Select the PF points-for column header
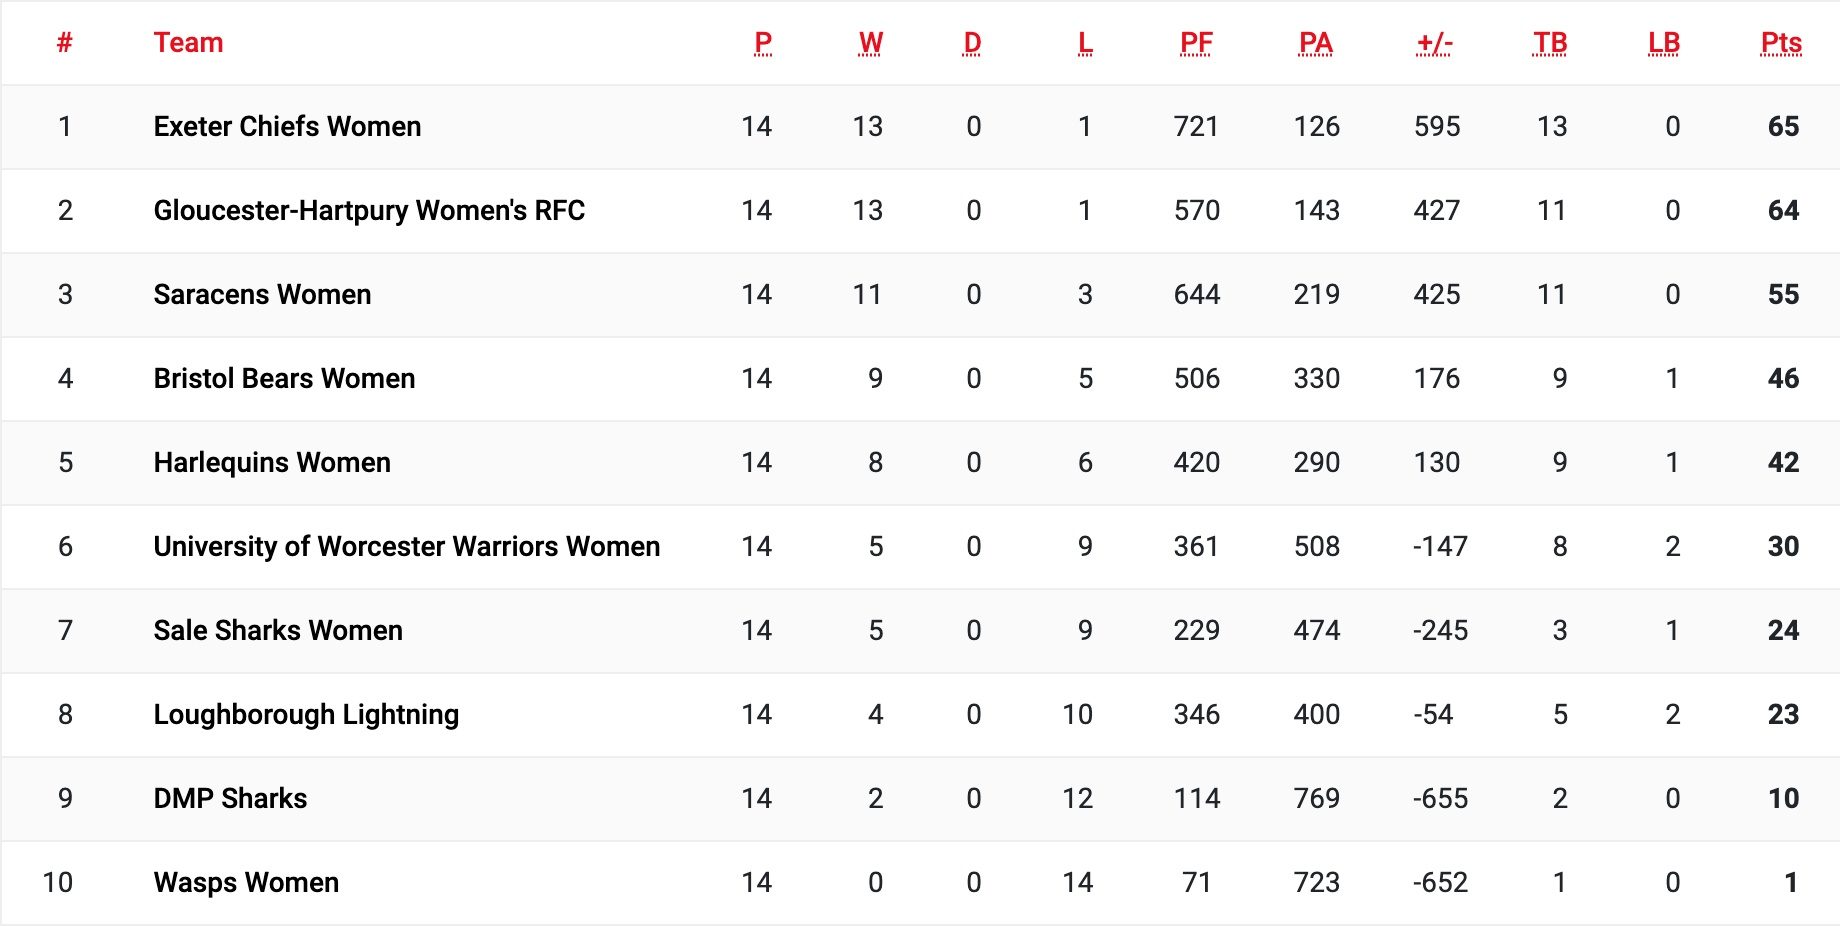 pyautogui.click(x=1196, y=43)
